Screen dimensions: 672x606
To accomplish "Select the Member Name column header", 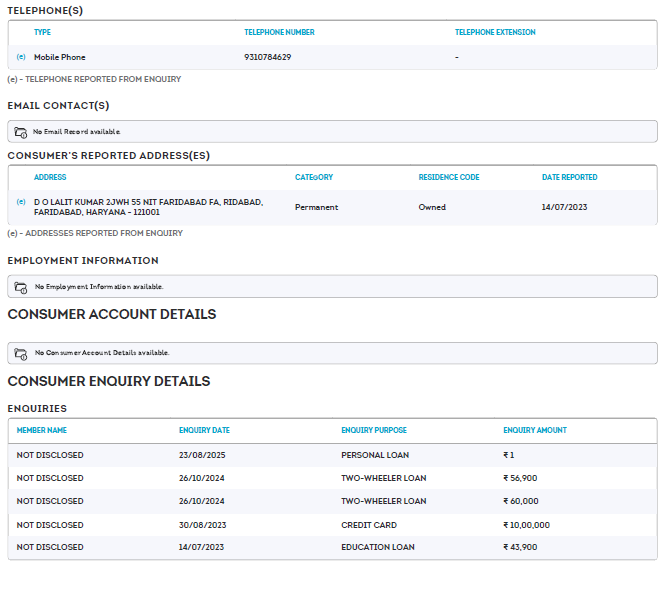I will coord(42,430).
